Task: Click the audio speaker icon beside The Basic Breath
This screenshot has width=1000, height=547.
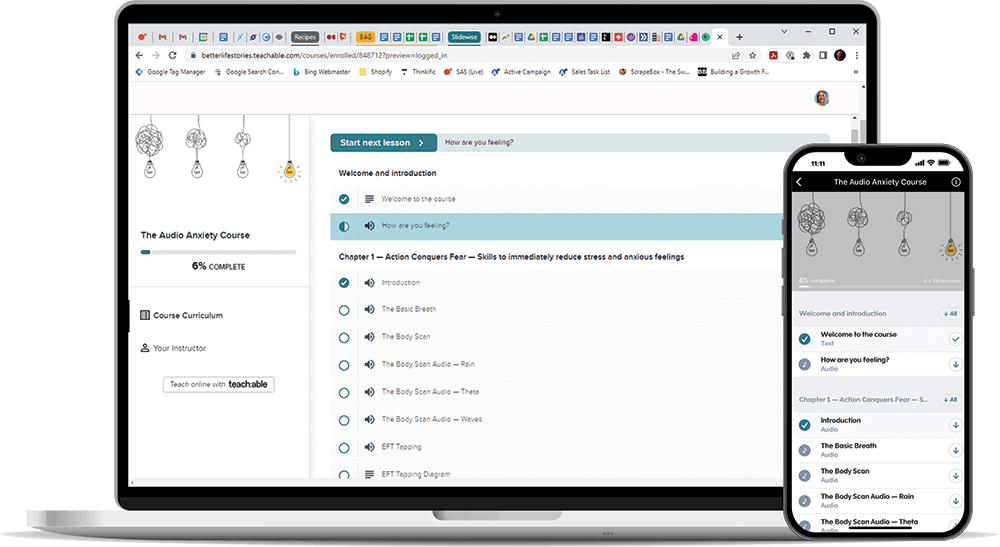Action: (x=370, y=310)
